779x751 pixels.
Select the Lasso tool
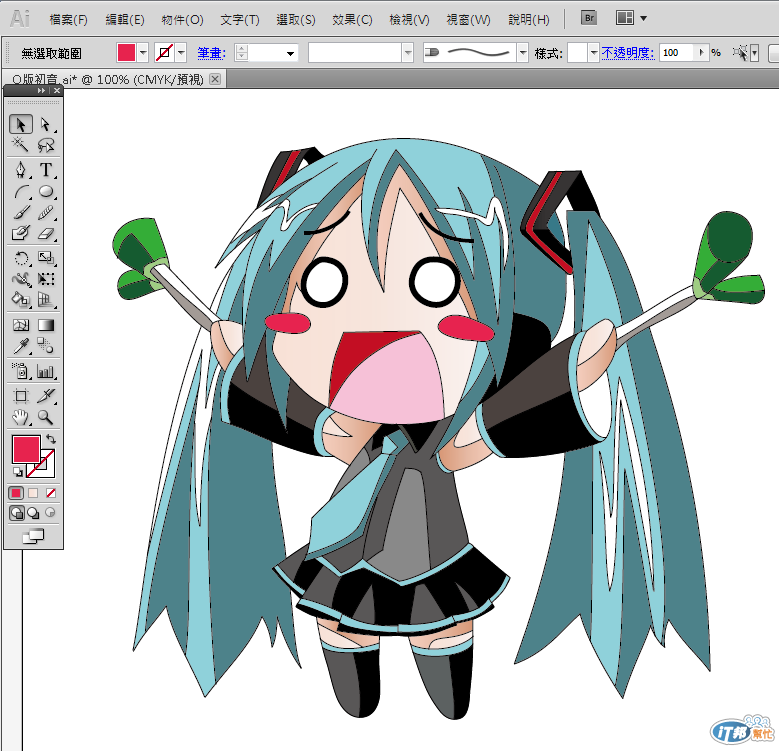click(x=46, y=145)
